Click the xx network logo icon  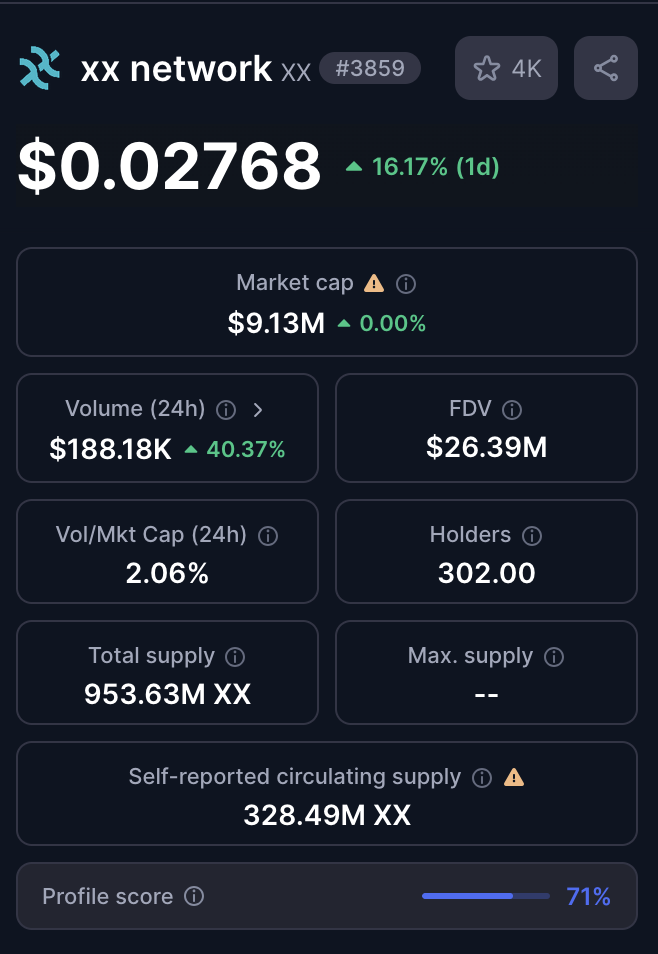(x=40, y=68)
